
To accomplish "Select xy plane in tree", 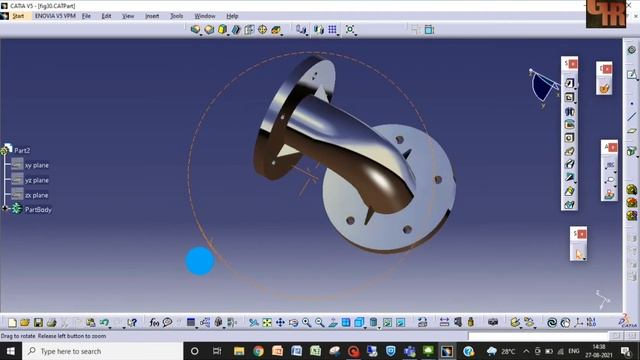I will click(x=36, y=165).
